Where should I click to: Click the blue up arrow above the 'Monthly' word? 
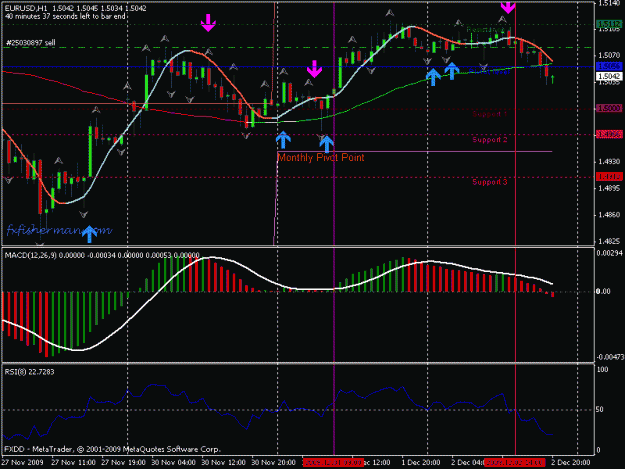tap(283, 140)
